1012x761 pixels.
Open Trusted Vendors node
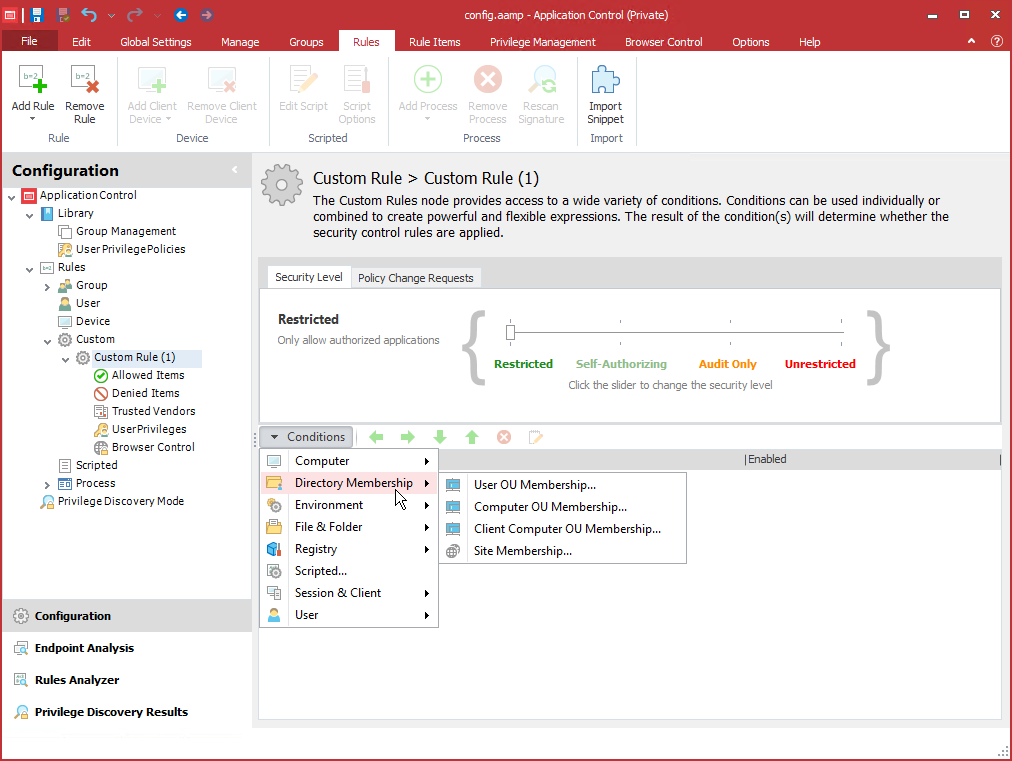153,411
